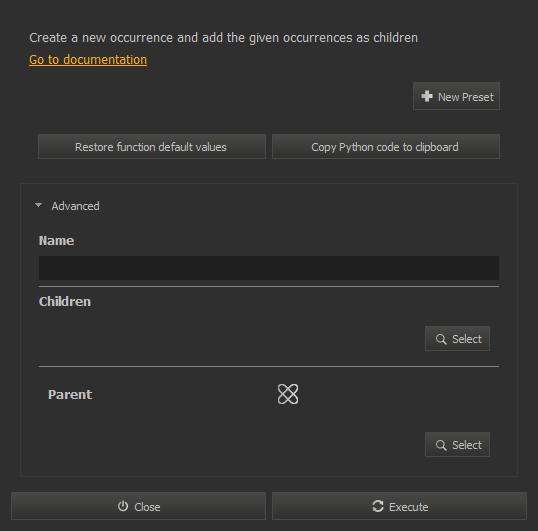The height and width of the screenshot is (531, 538).
Task: Click the Parent parameter label
Action: 70,394
